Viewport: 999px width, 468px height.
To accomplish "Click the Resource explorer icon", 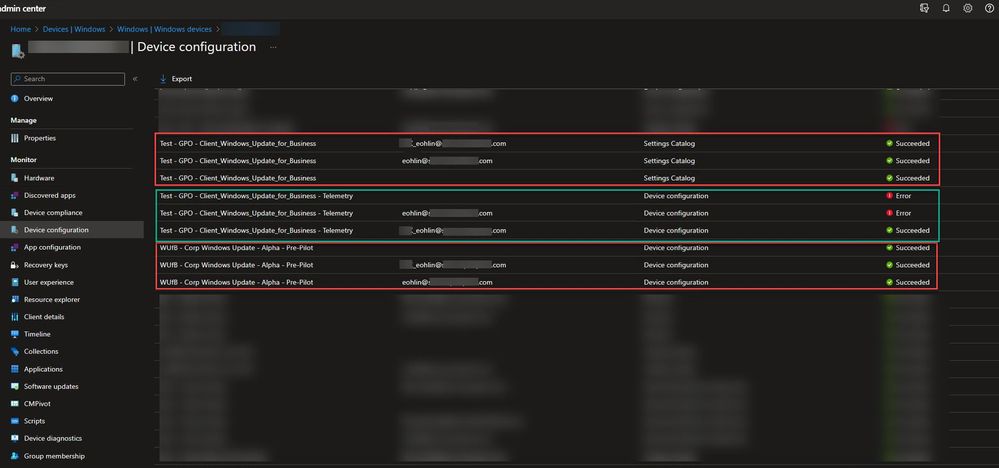I will [x=15, y=299].
